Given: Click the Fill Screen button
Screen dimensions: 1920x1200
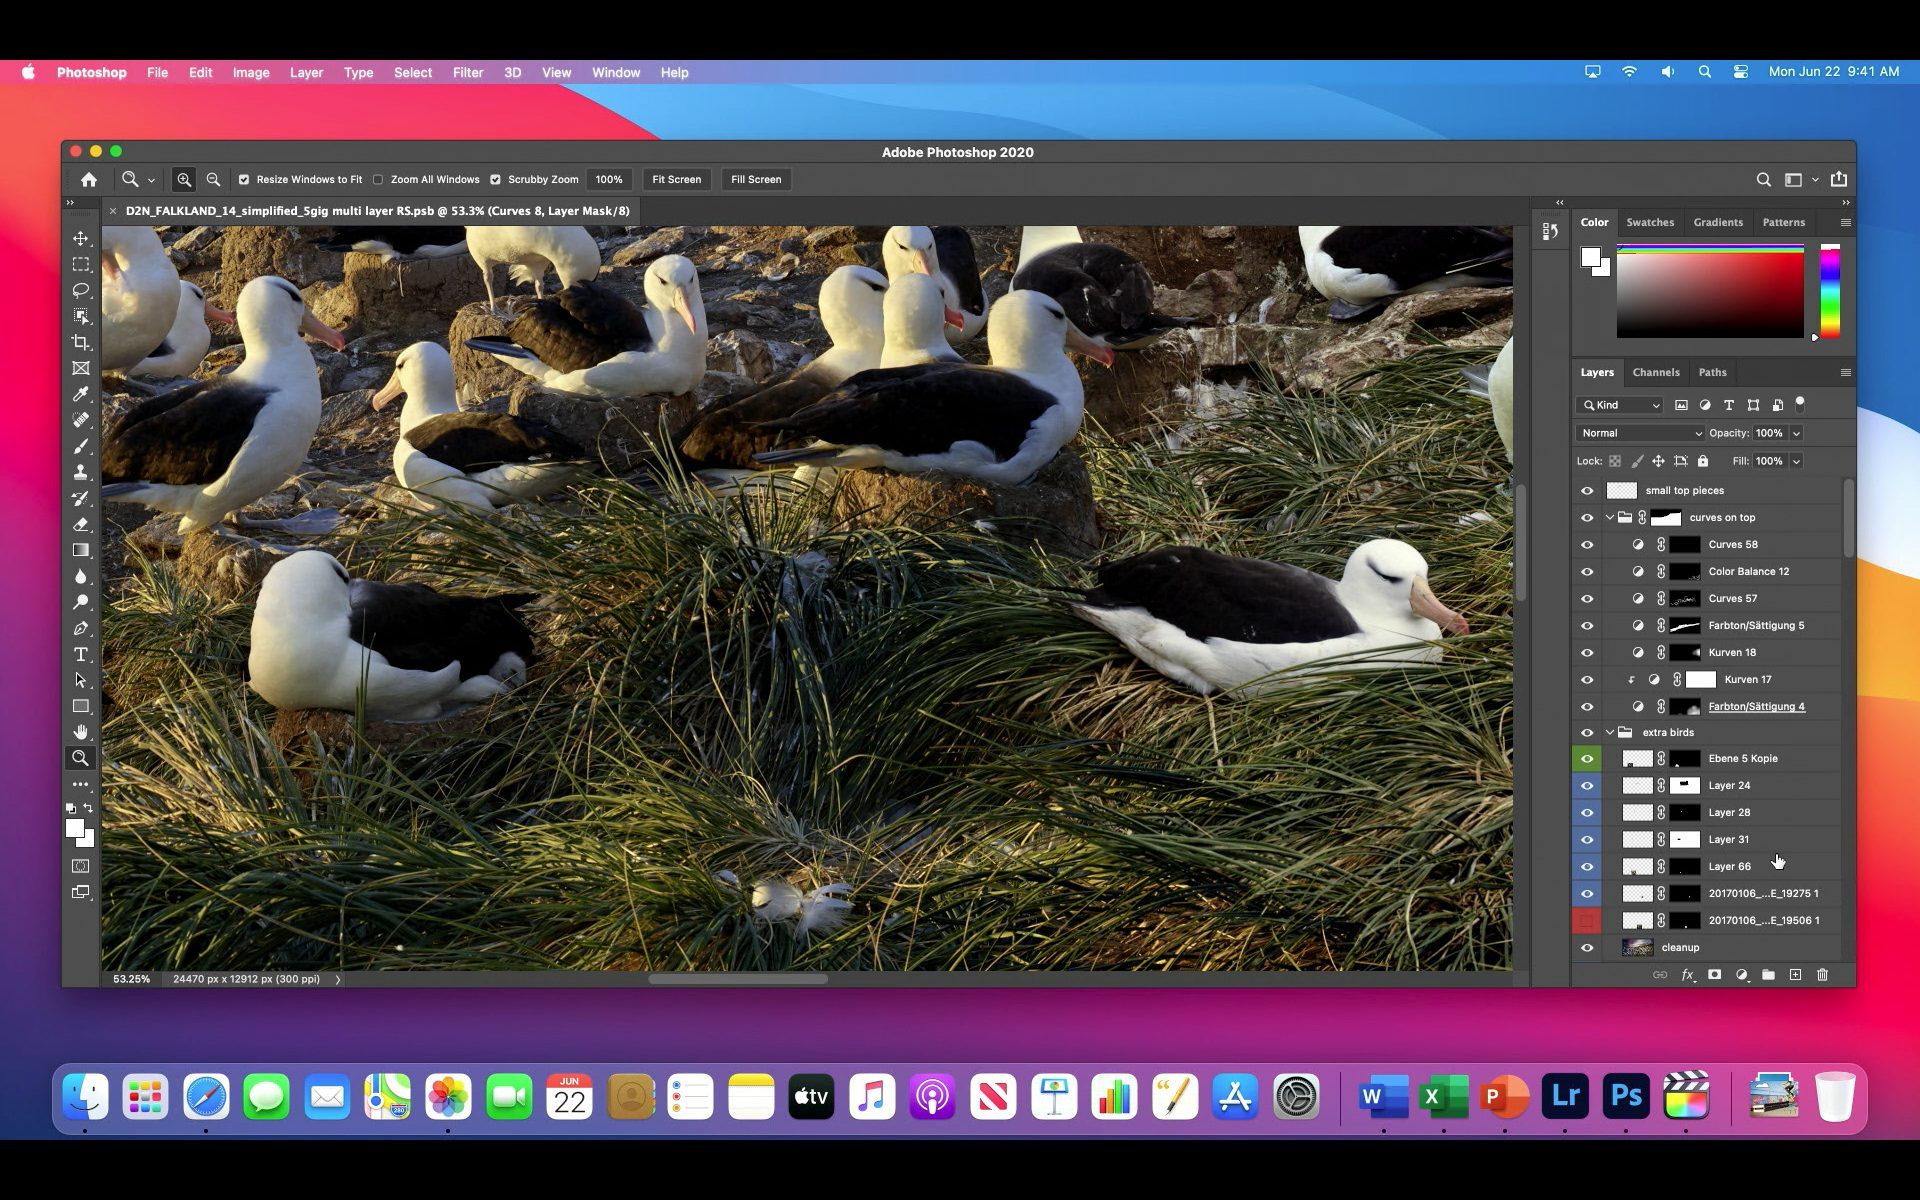Looking at the screenshot, I should pos(756,179).
